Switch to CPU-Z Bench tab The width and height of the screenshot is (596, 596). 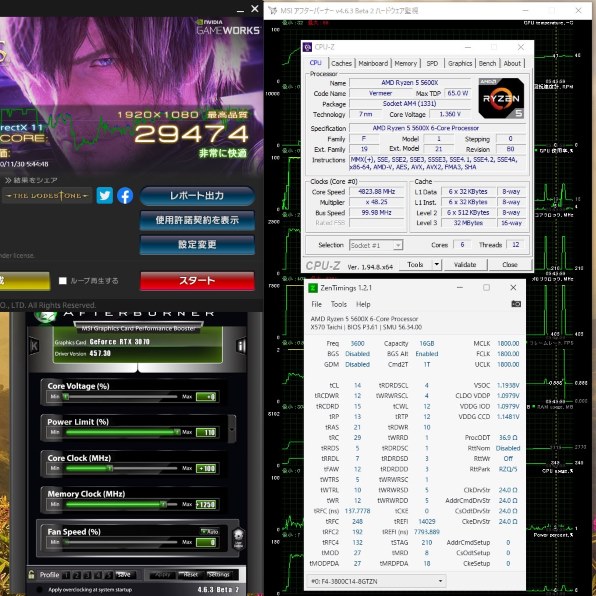pyautogui.click(x=487, y=63)
